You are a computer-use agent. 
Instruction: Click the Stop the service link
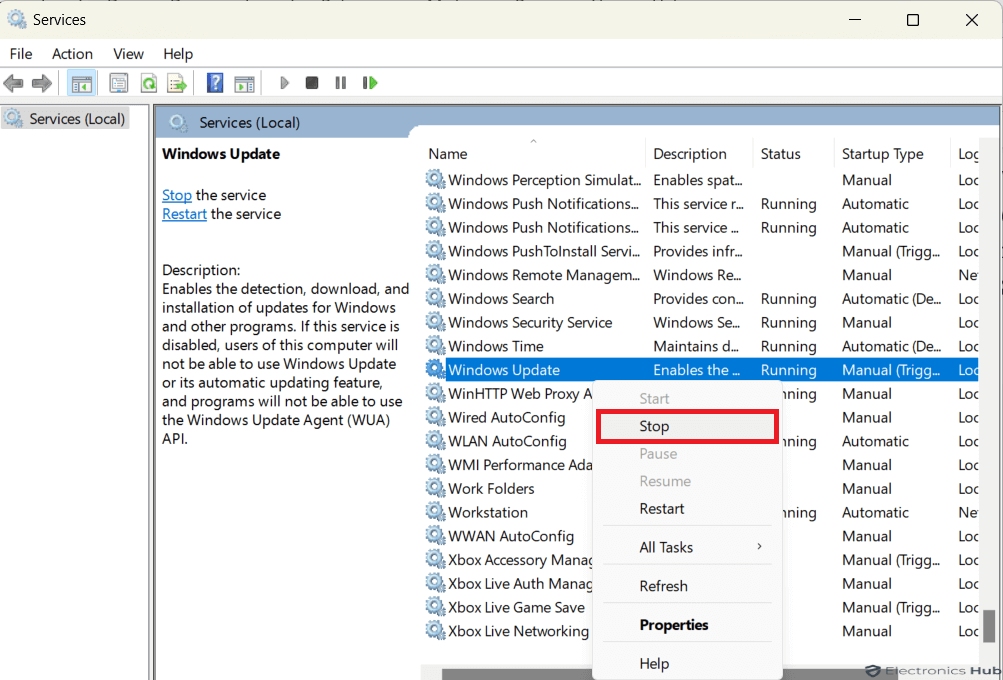tap(177, 195)
